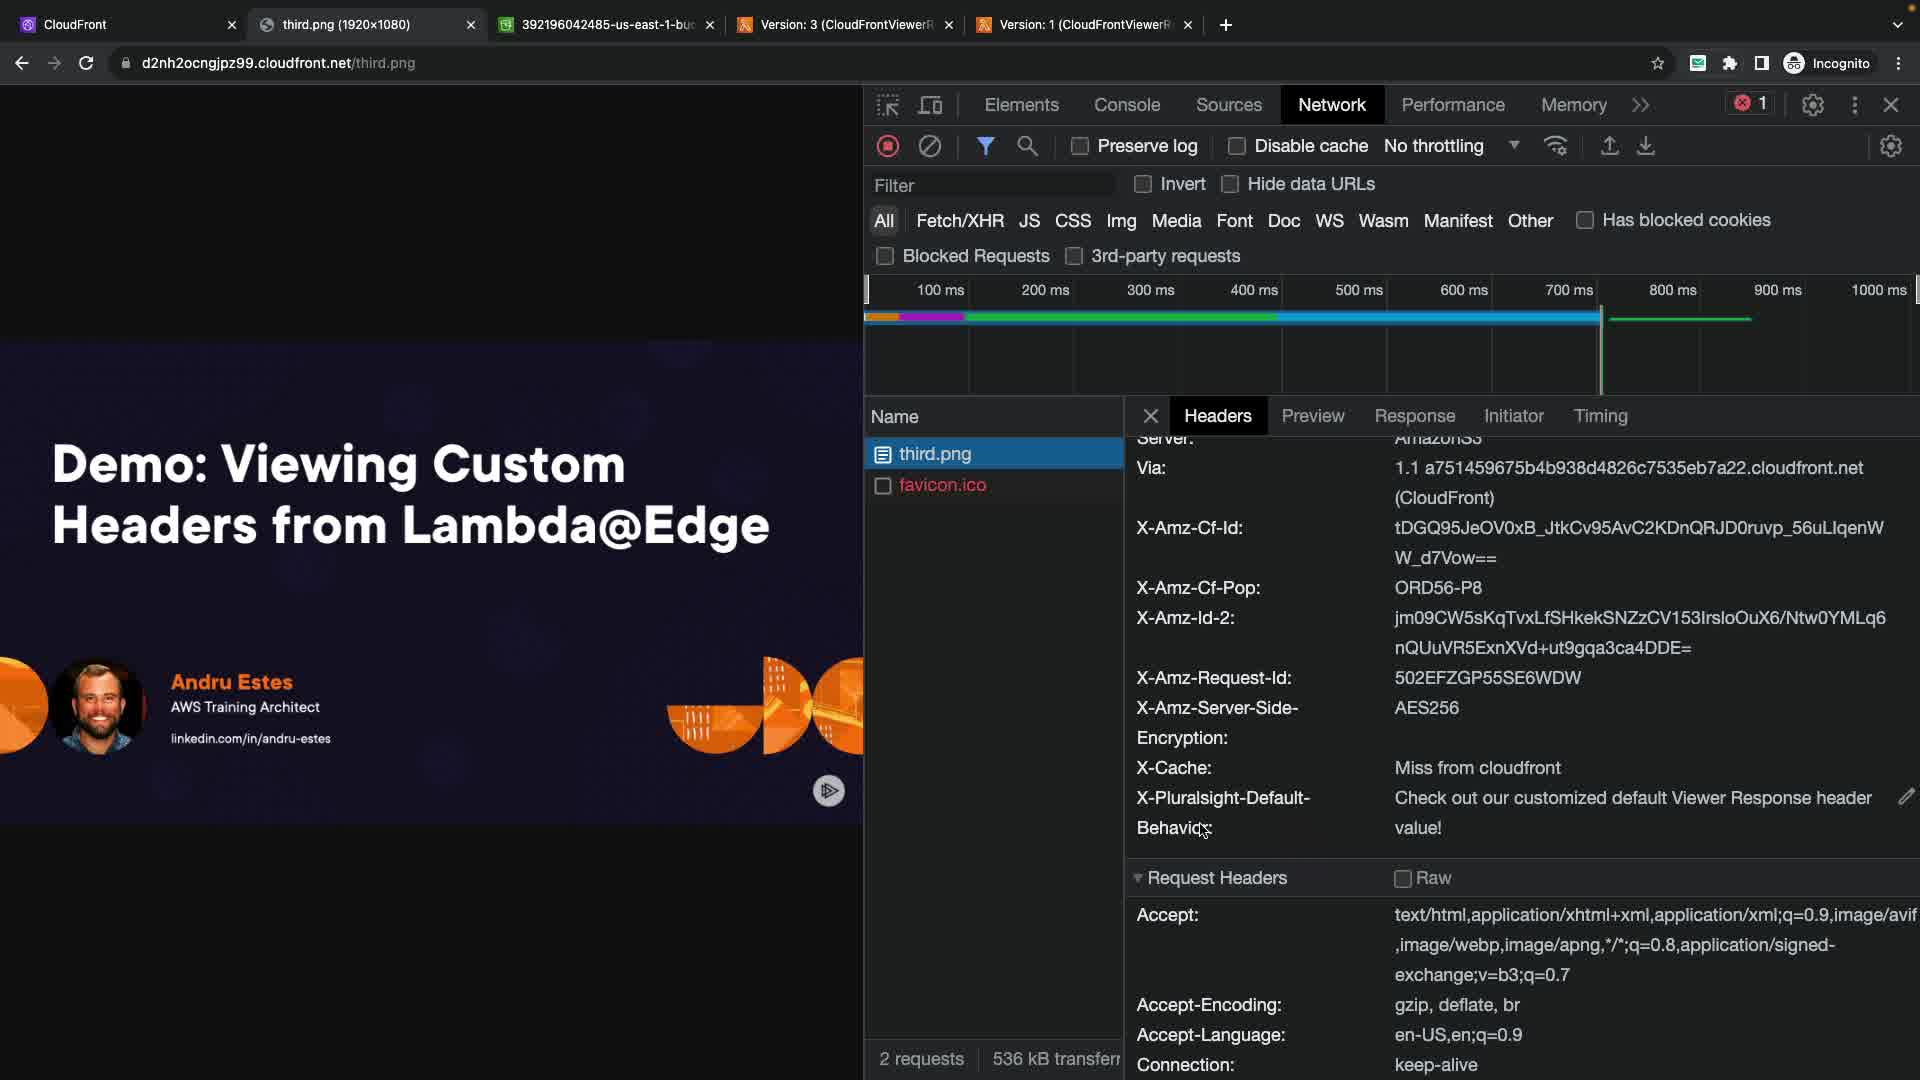Click the import HAR upload icon

(1609, 146)
